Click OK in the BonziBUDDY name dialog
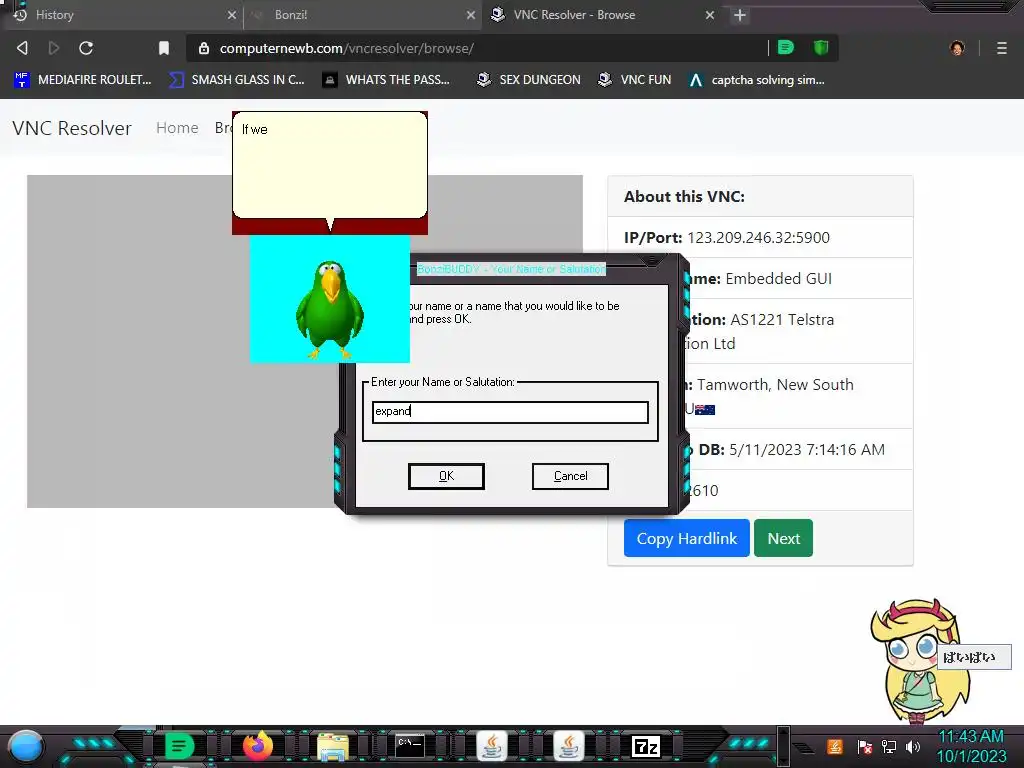 tap(446, 476)
